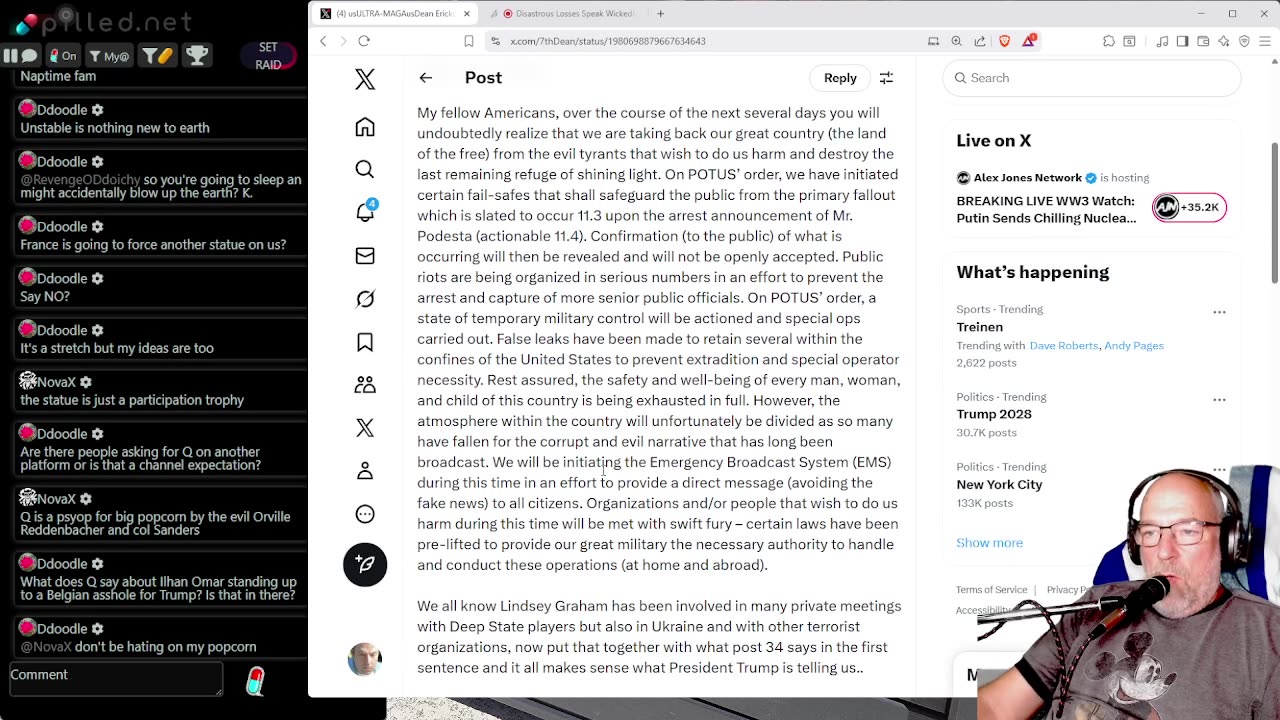Viewport: 1280px width, 720px height.
Task: Open Notifications bell with badge 4
Action: pos(365,211)
